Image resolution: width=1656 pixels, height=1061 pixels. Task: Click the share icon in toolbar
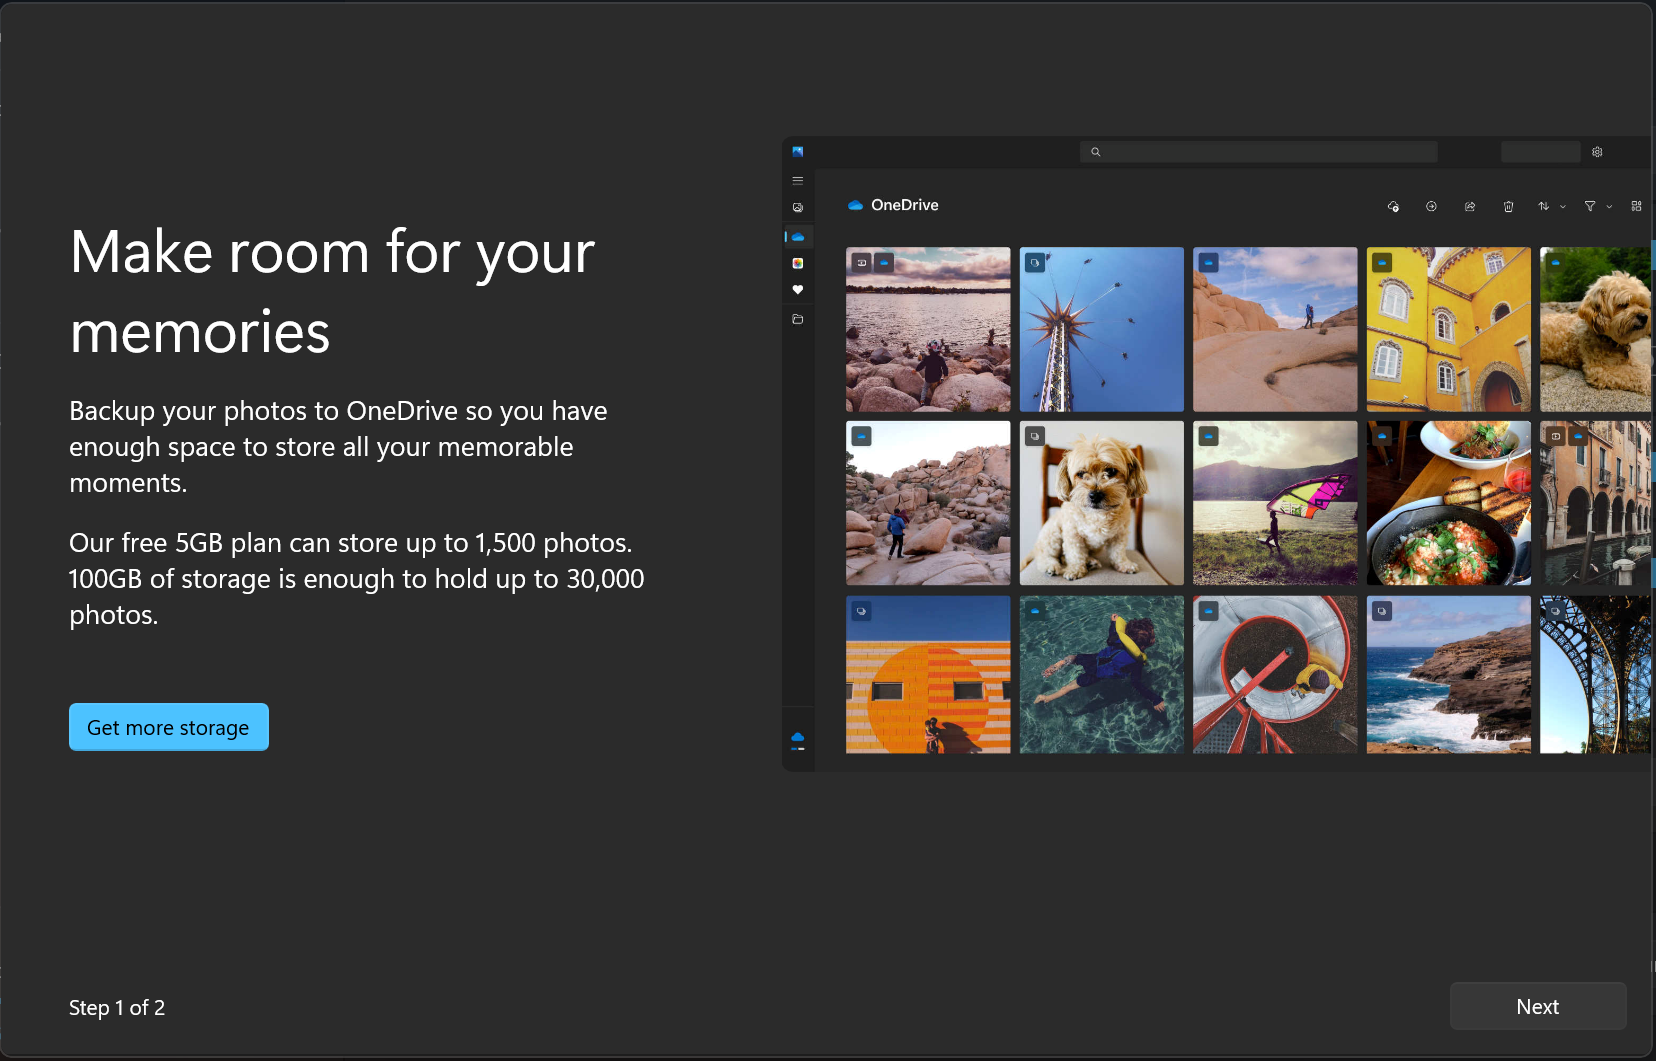(x=1470, y=206)
